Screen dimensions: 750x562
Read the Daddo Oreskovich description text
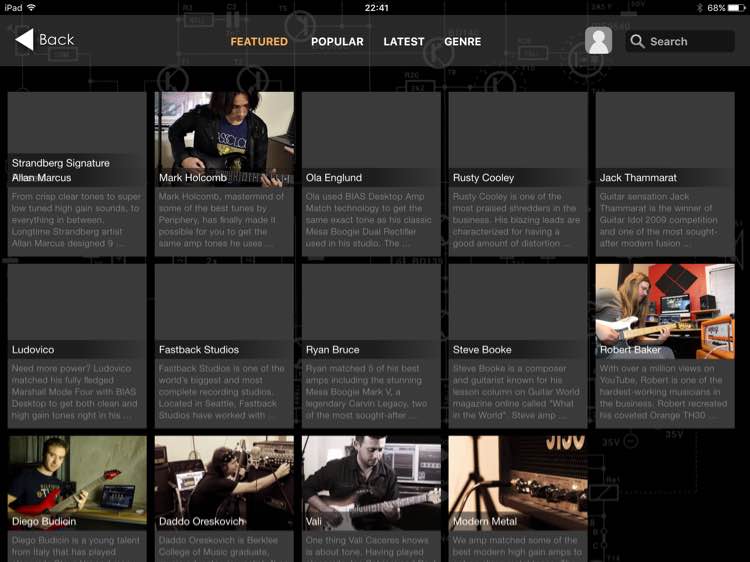pyautogui.click(x=219, y=546)
